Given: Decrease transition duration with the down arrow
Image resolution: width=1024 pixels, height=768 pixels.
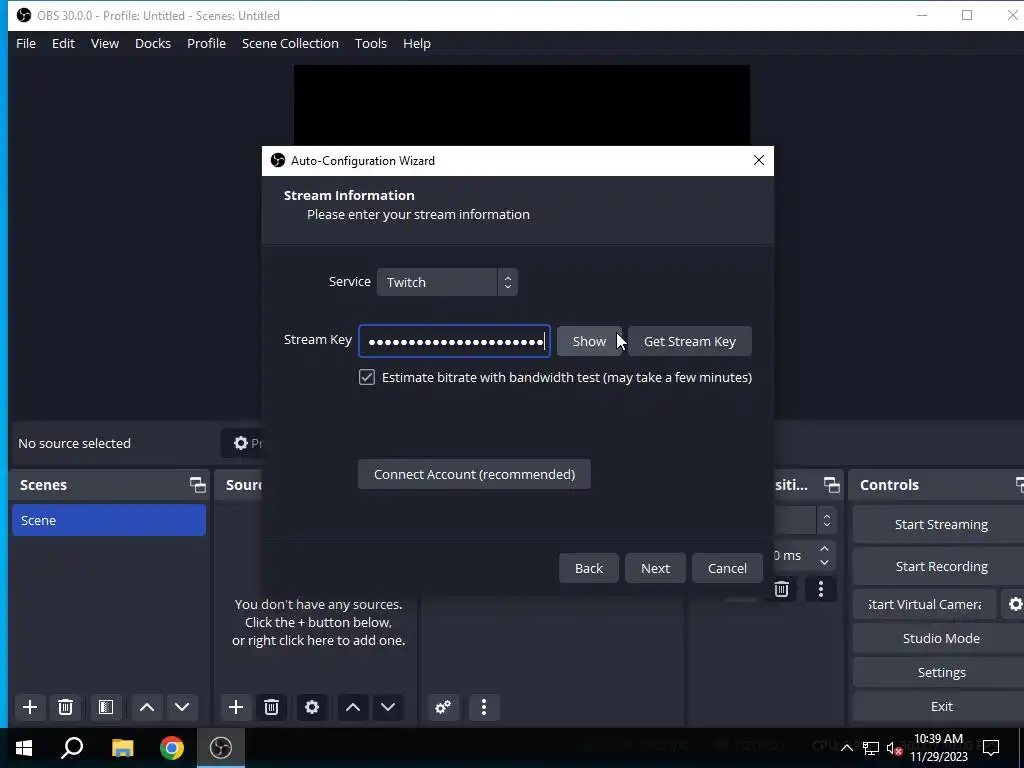Looking at the screenshot, I should [824, 562].
